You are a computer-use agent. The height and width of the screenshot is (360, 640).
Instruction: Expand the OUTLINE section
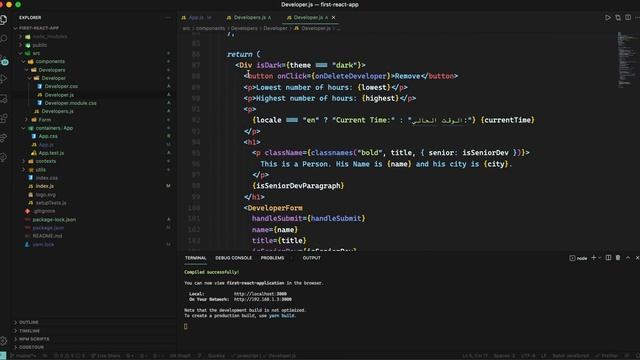pos(29,322)
